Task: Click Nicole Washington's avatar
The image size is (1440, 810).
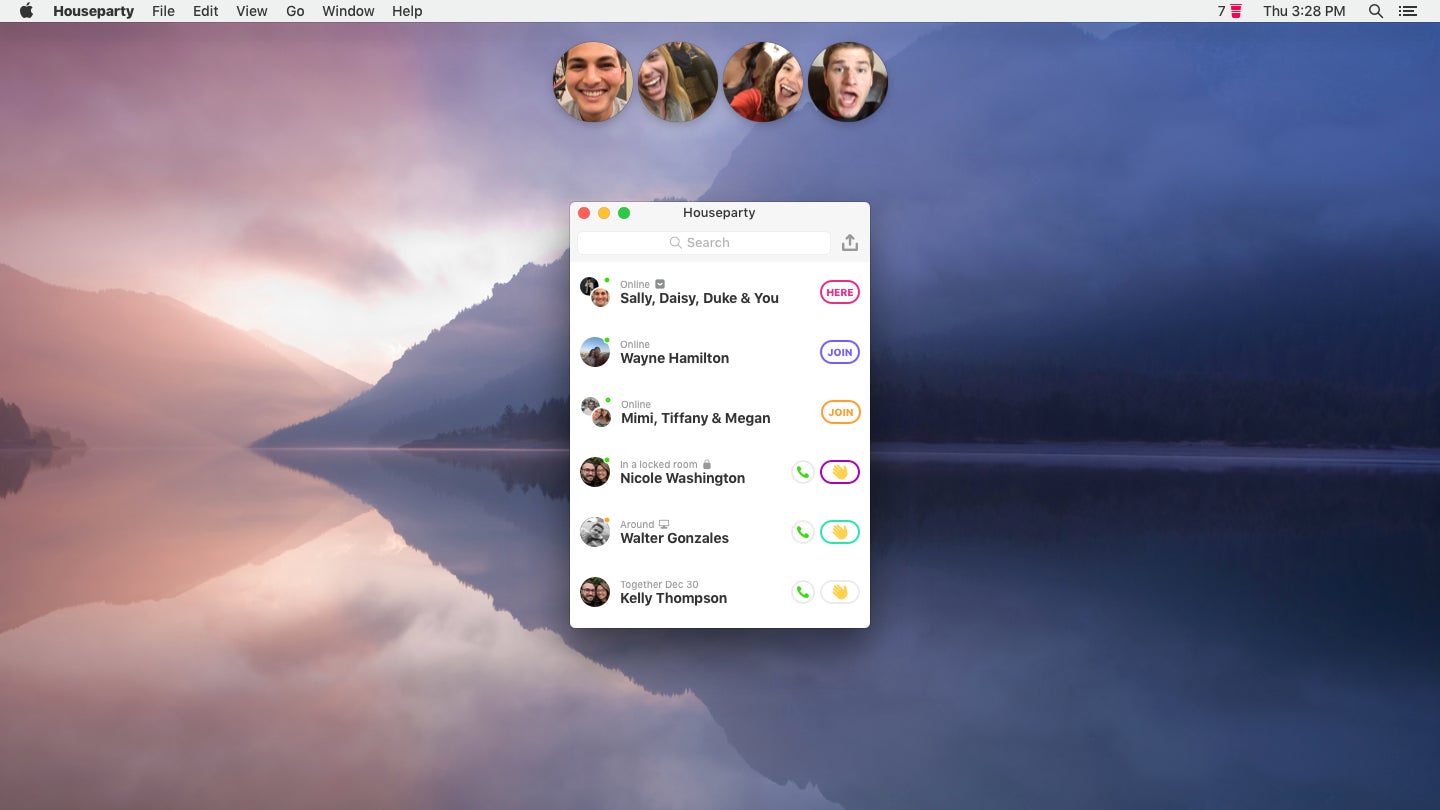Action: click(x=595, y=472)
